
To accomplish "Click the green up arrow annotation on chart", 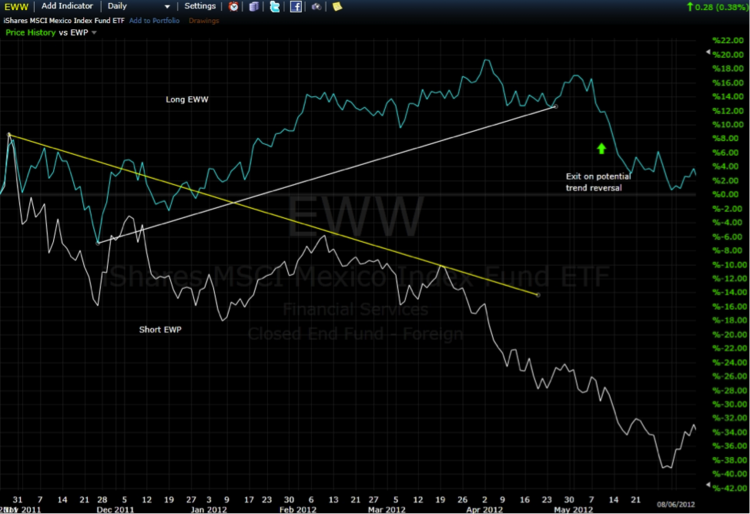I will 601,148.
